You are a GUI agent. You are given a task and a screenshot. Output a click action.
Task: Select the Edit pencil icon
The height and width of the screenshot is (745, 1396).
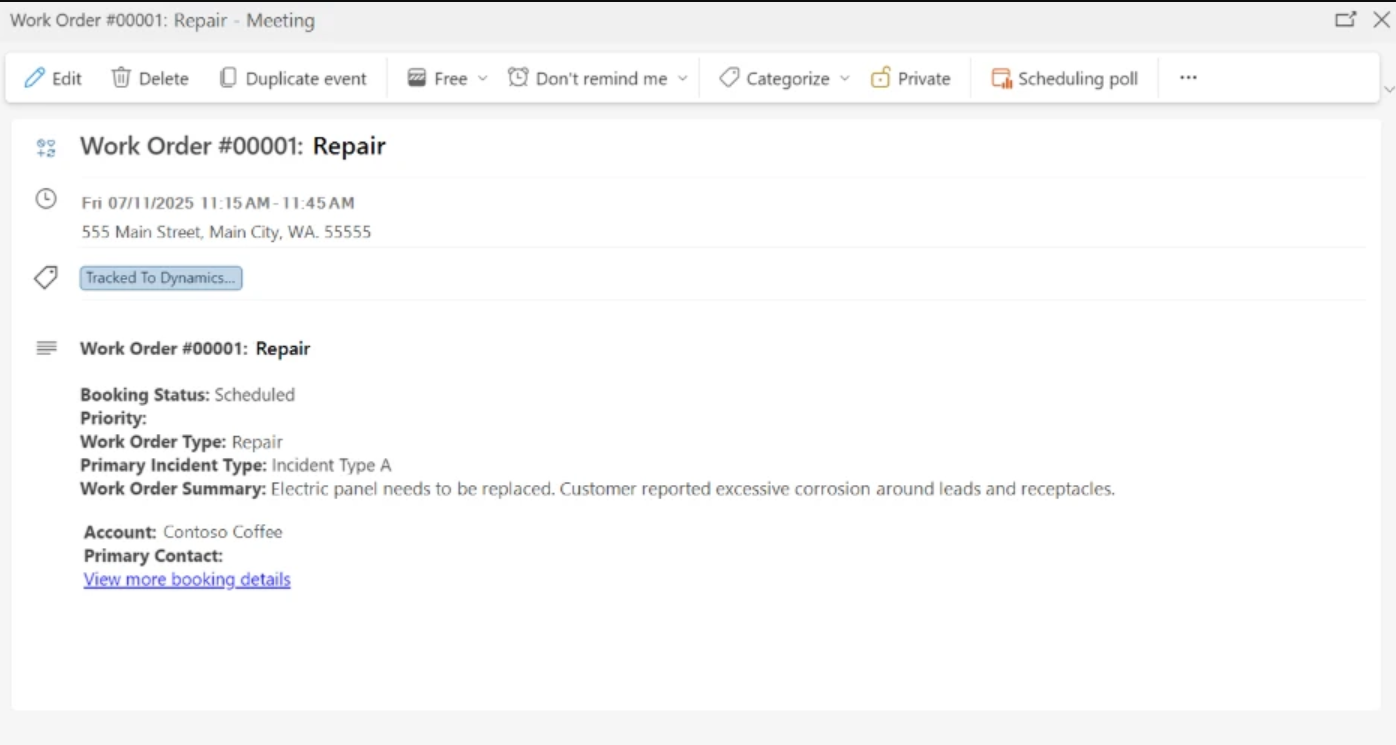click(x=37, y=77)
